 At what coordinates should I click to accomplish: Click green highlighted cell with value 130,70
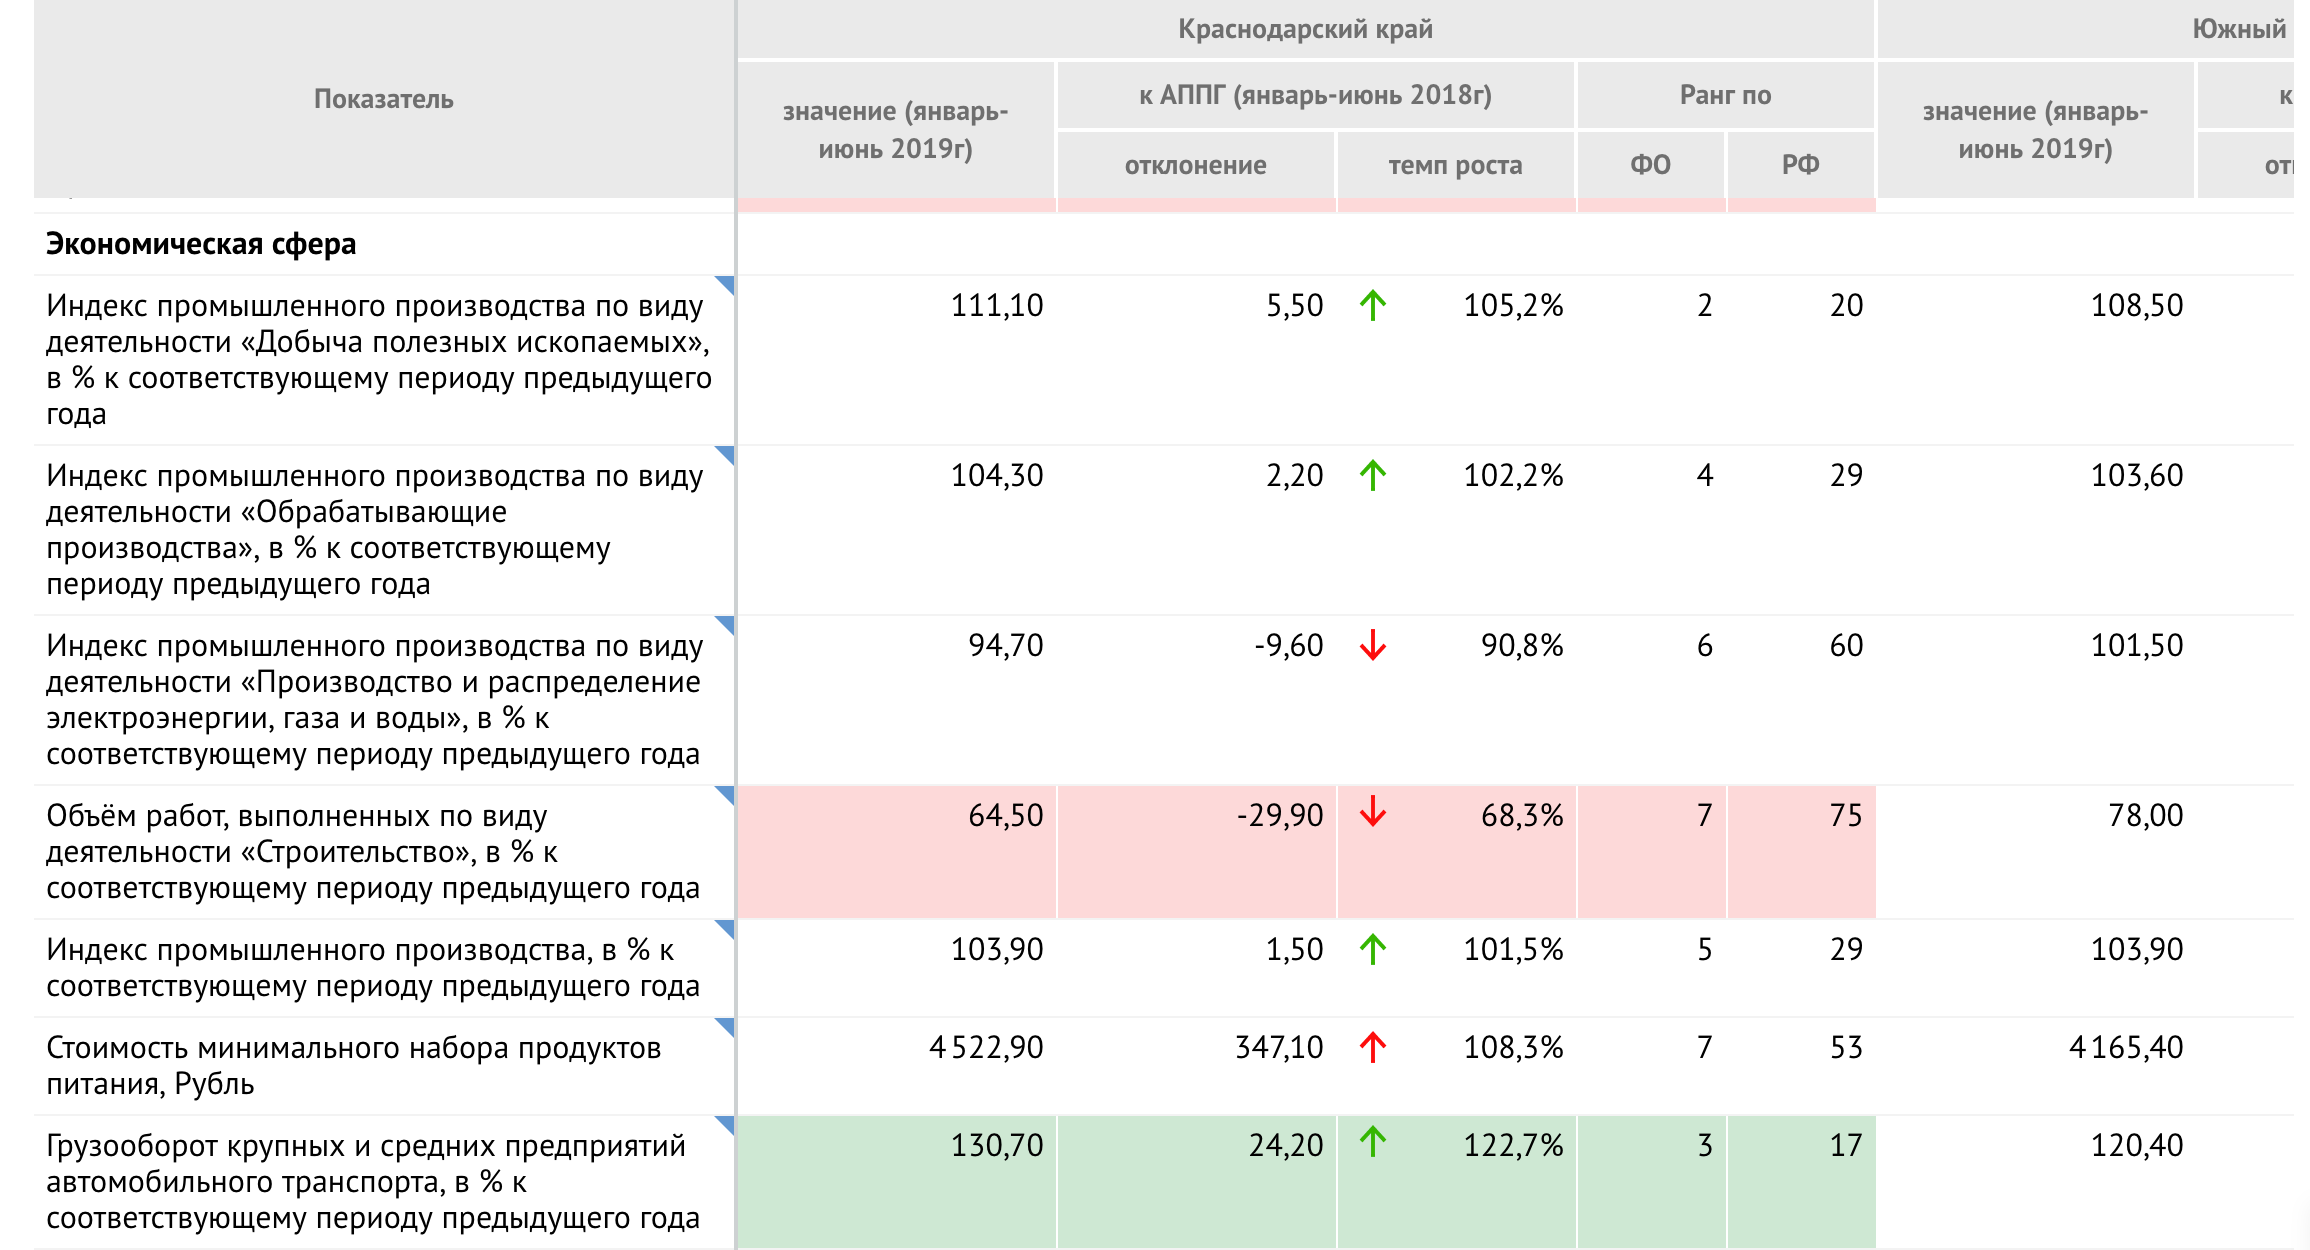pos(996,1145)
